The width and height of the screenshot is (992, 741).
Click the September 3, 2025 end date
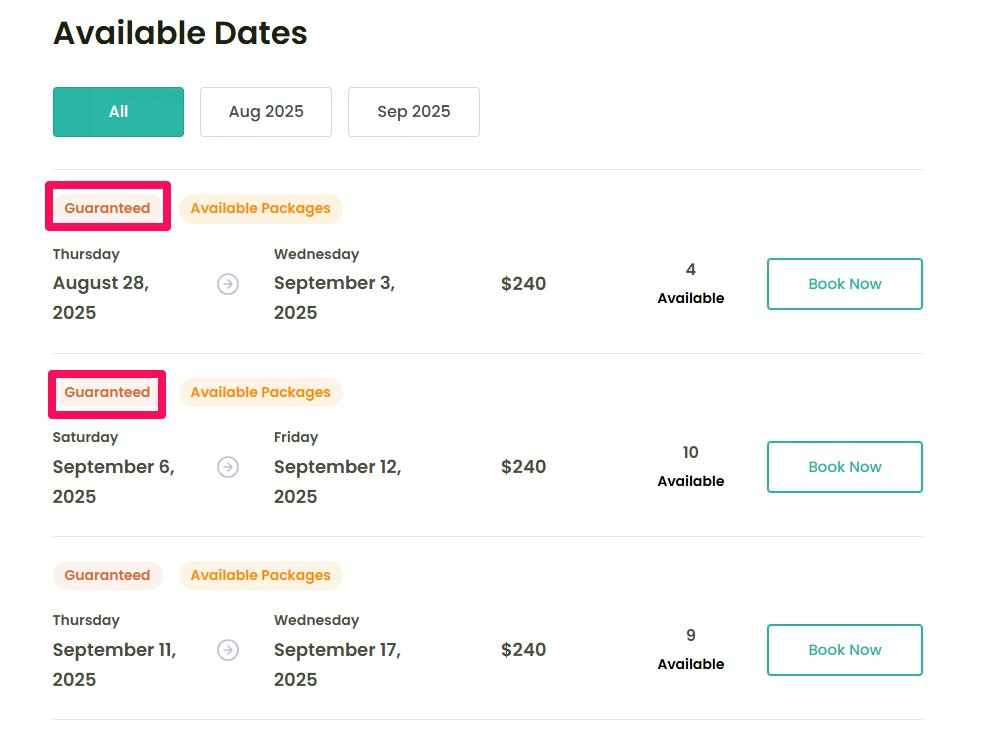(x=334, y=297)
